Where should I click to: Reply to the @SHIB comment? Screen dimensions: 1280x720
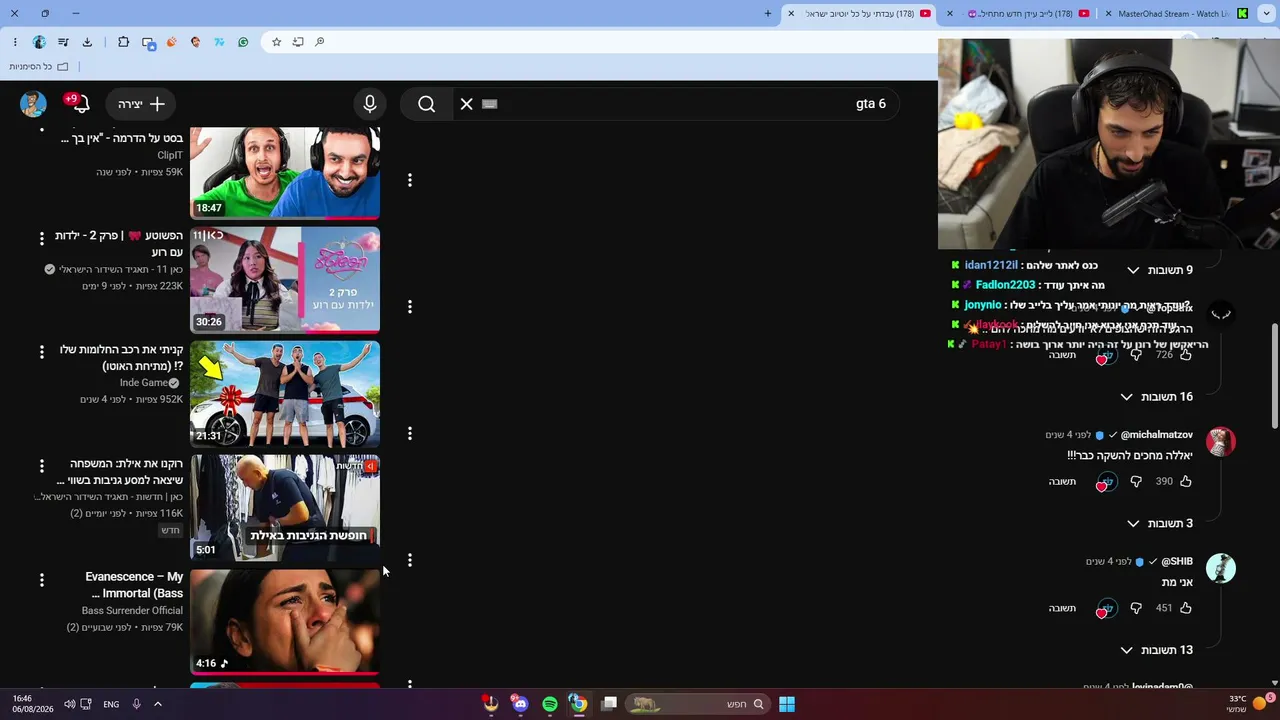coord(1062,608)
